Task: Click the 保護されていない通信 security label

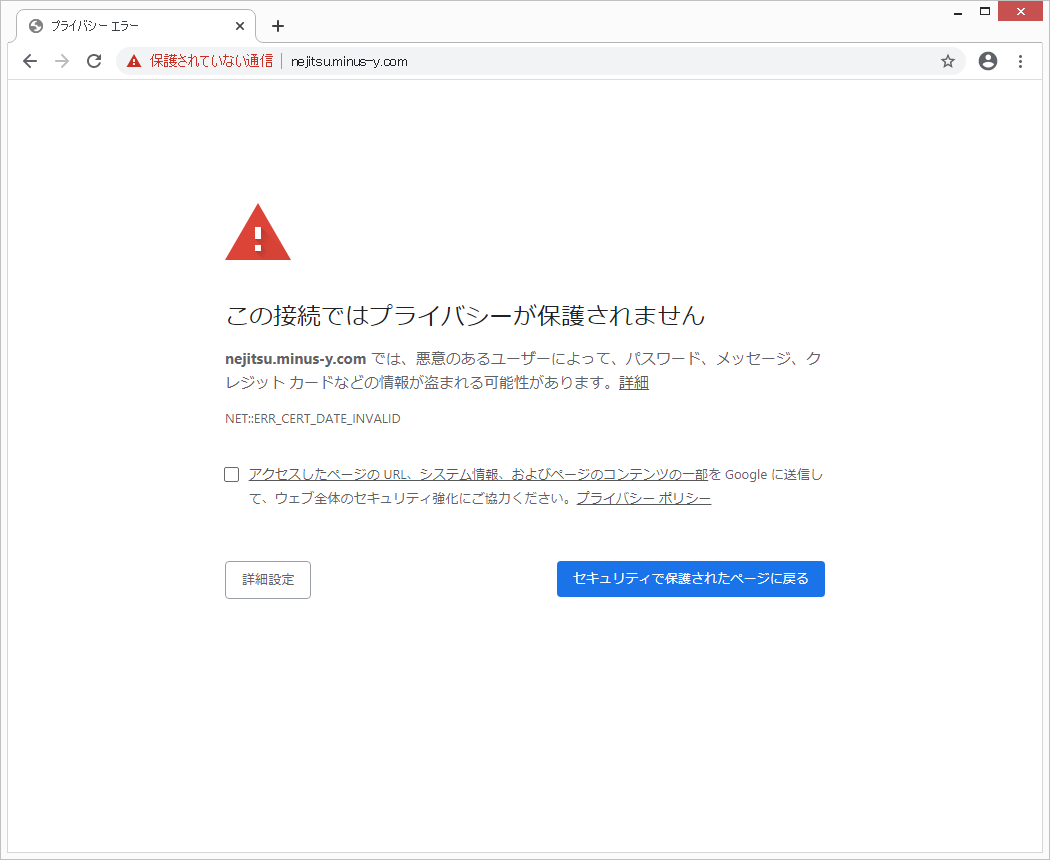Action: point(211,61)
